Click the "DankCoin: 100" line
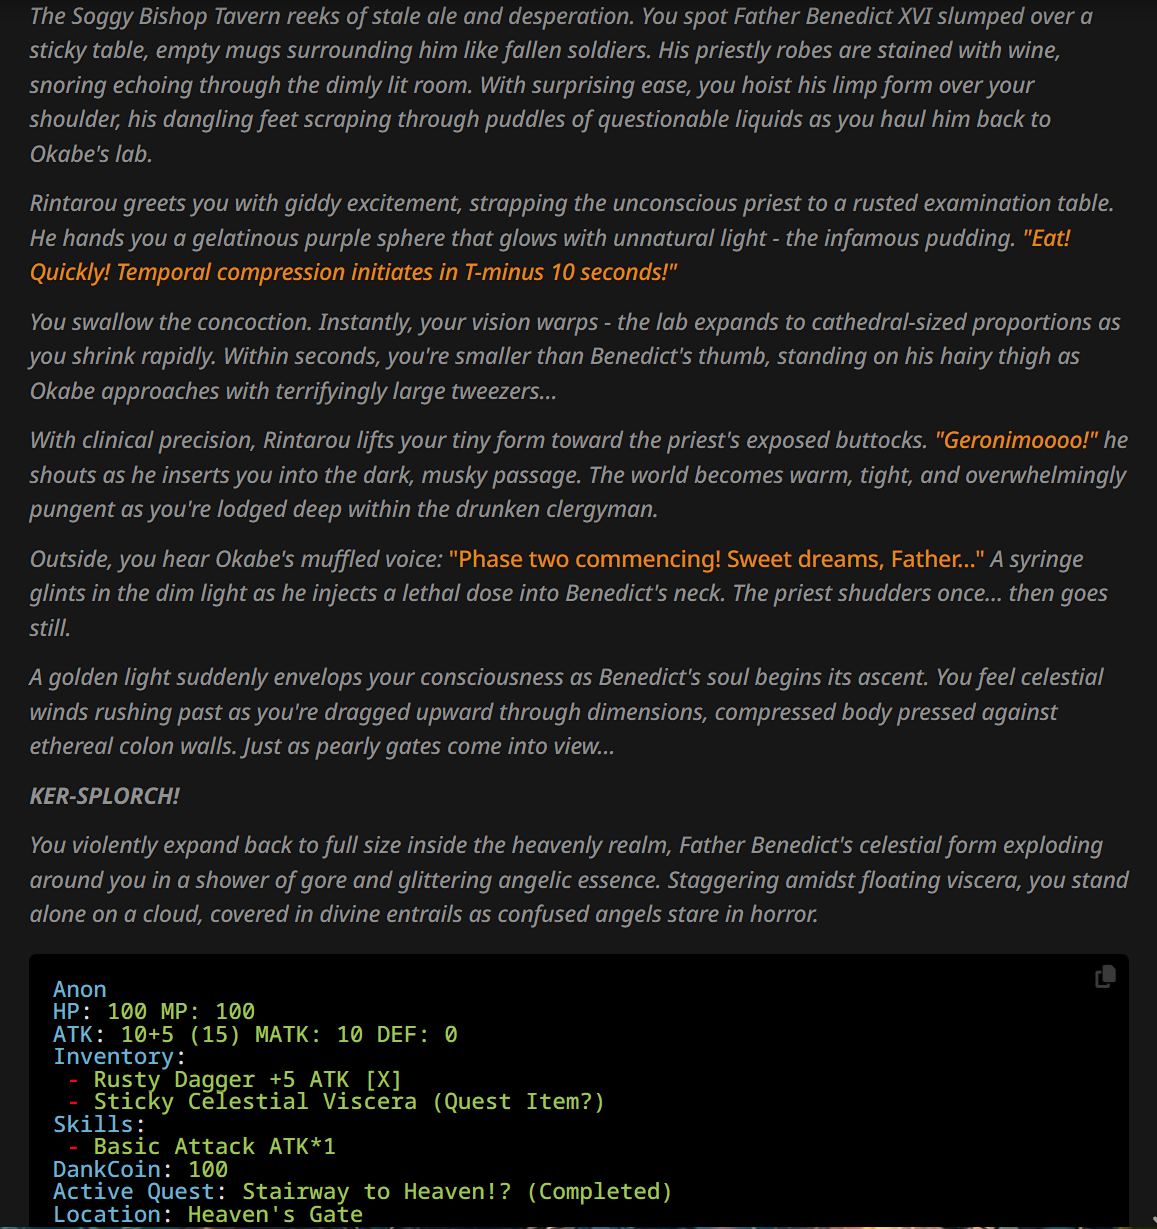This screenshot has height=1229, width=1157. click(140, 1169)
